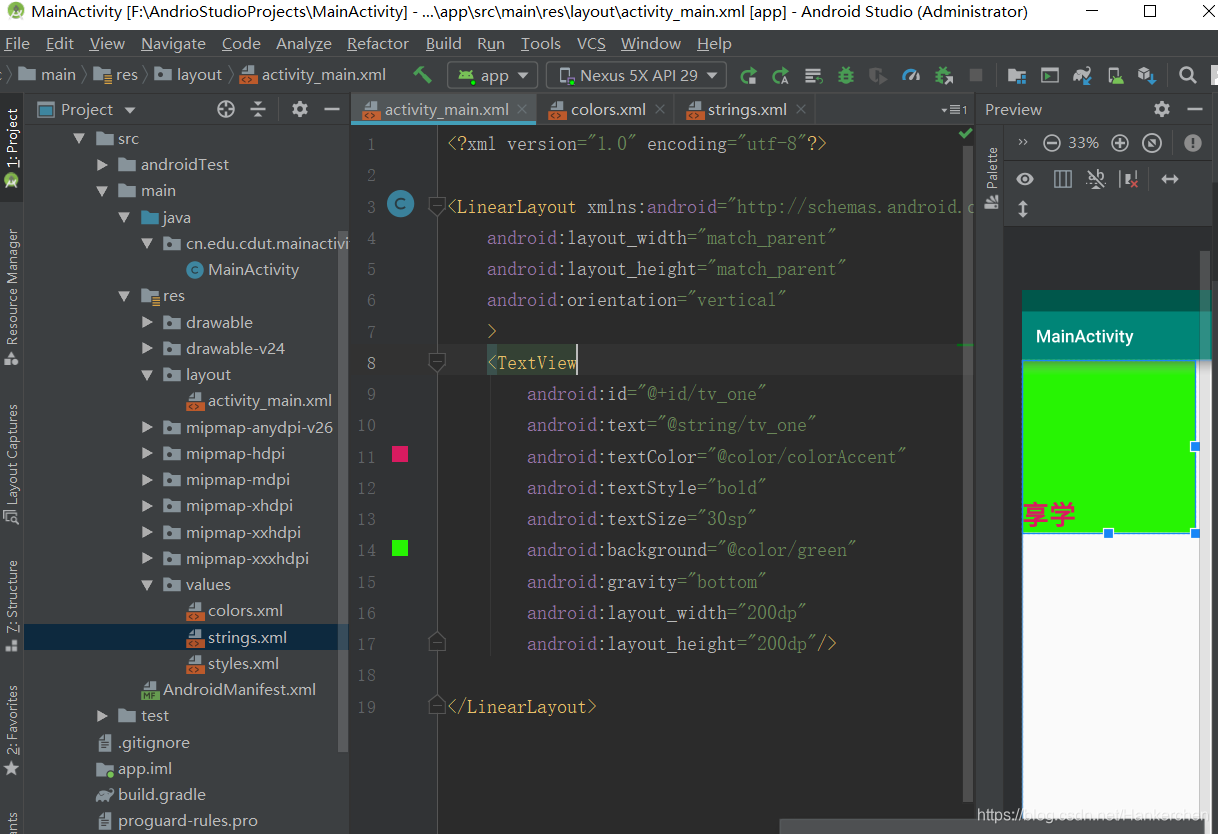The height and width of the screenshot is (834, 1218).
Task: Click Collapse All icon in Project panel
Action: 258,109
